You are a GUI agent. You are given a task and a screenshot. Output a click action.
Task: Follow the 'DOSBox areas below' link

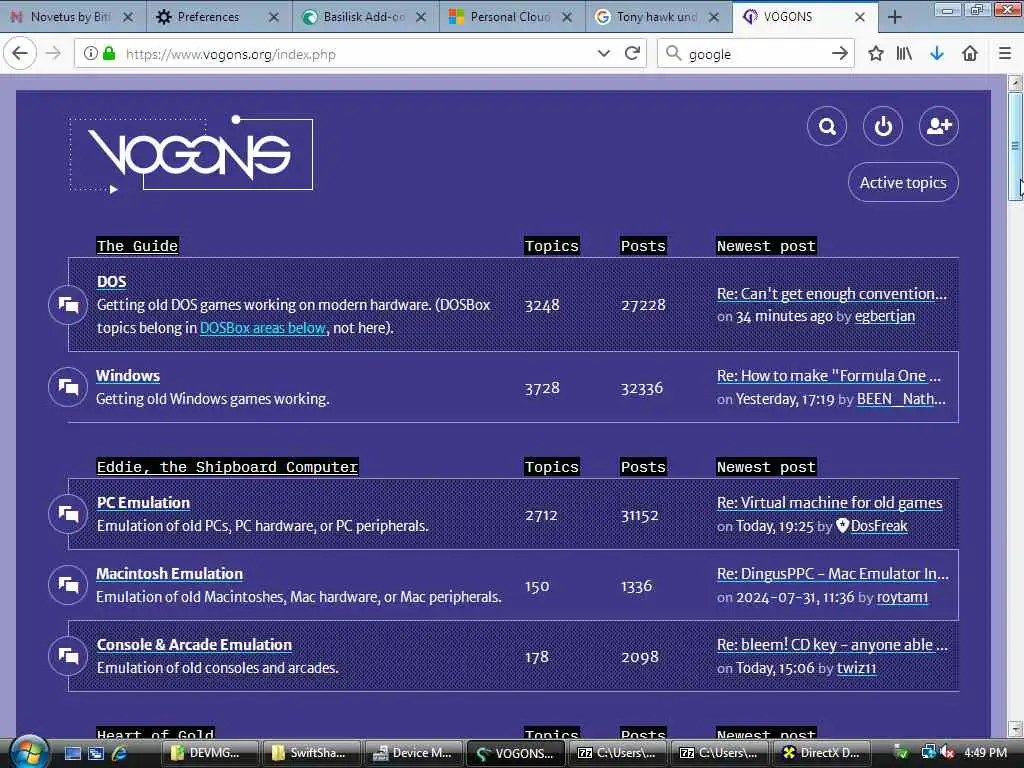click(263, 328)
